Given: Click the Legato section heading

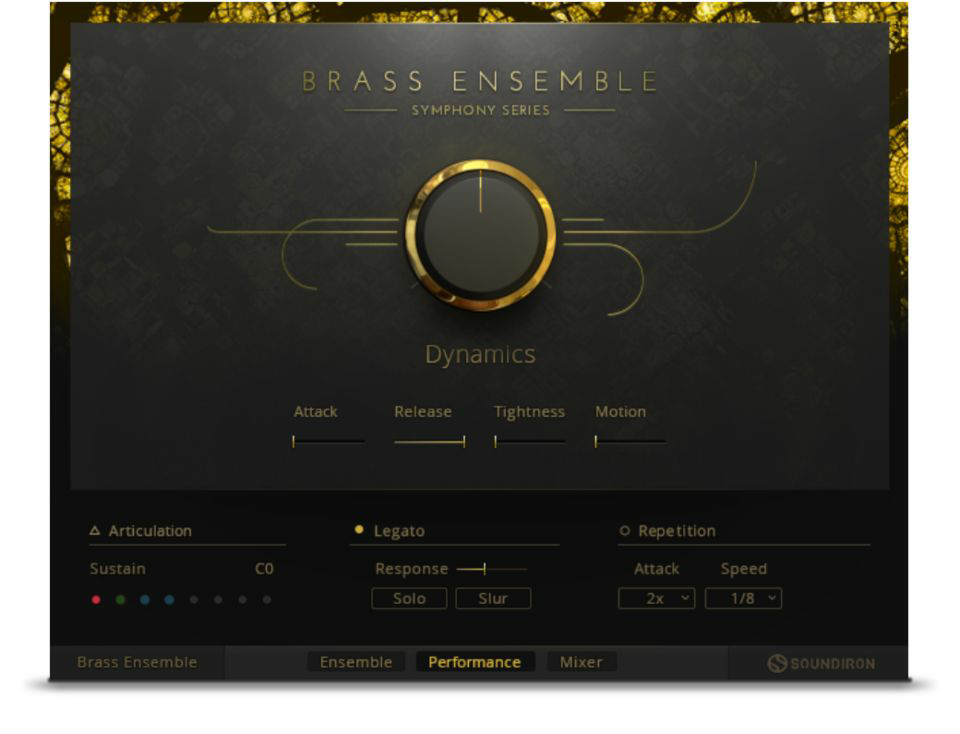Looking at the screenshot, I should tap(399, 531).
